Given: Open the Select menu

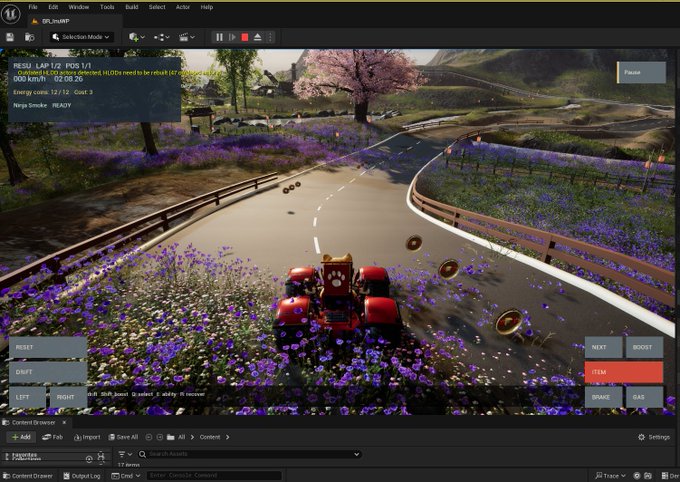Looking at the screenshot, I should tap(157, 7).
